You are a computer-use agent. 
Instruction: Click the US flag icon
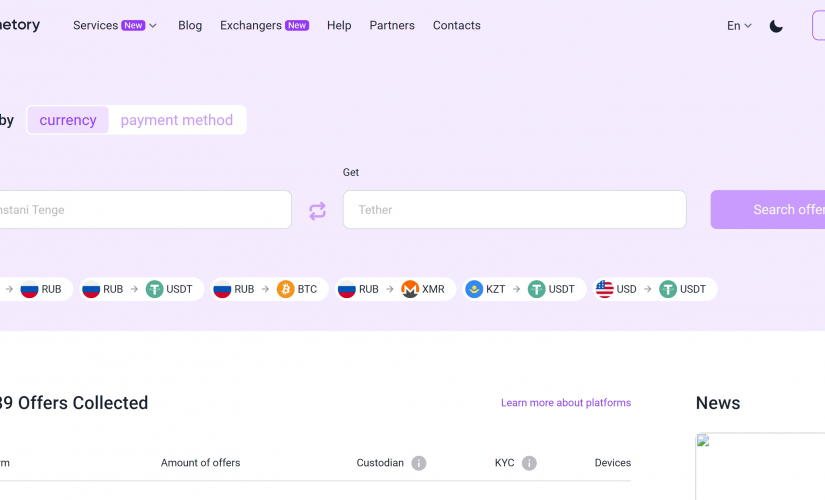click(x=605, y=289)
